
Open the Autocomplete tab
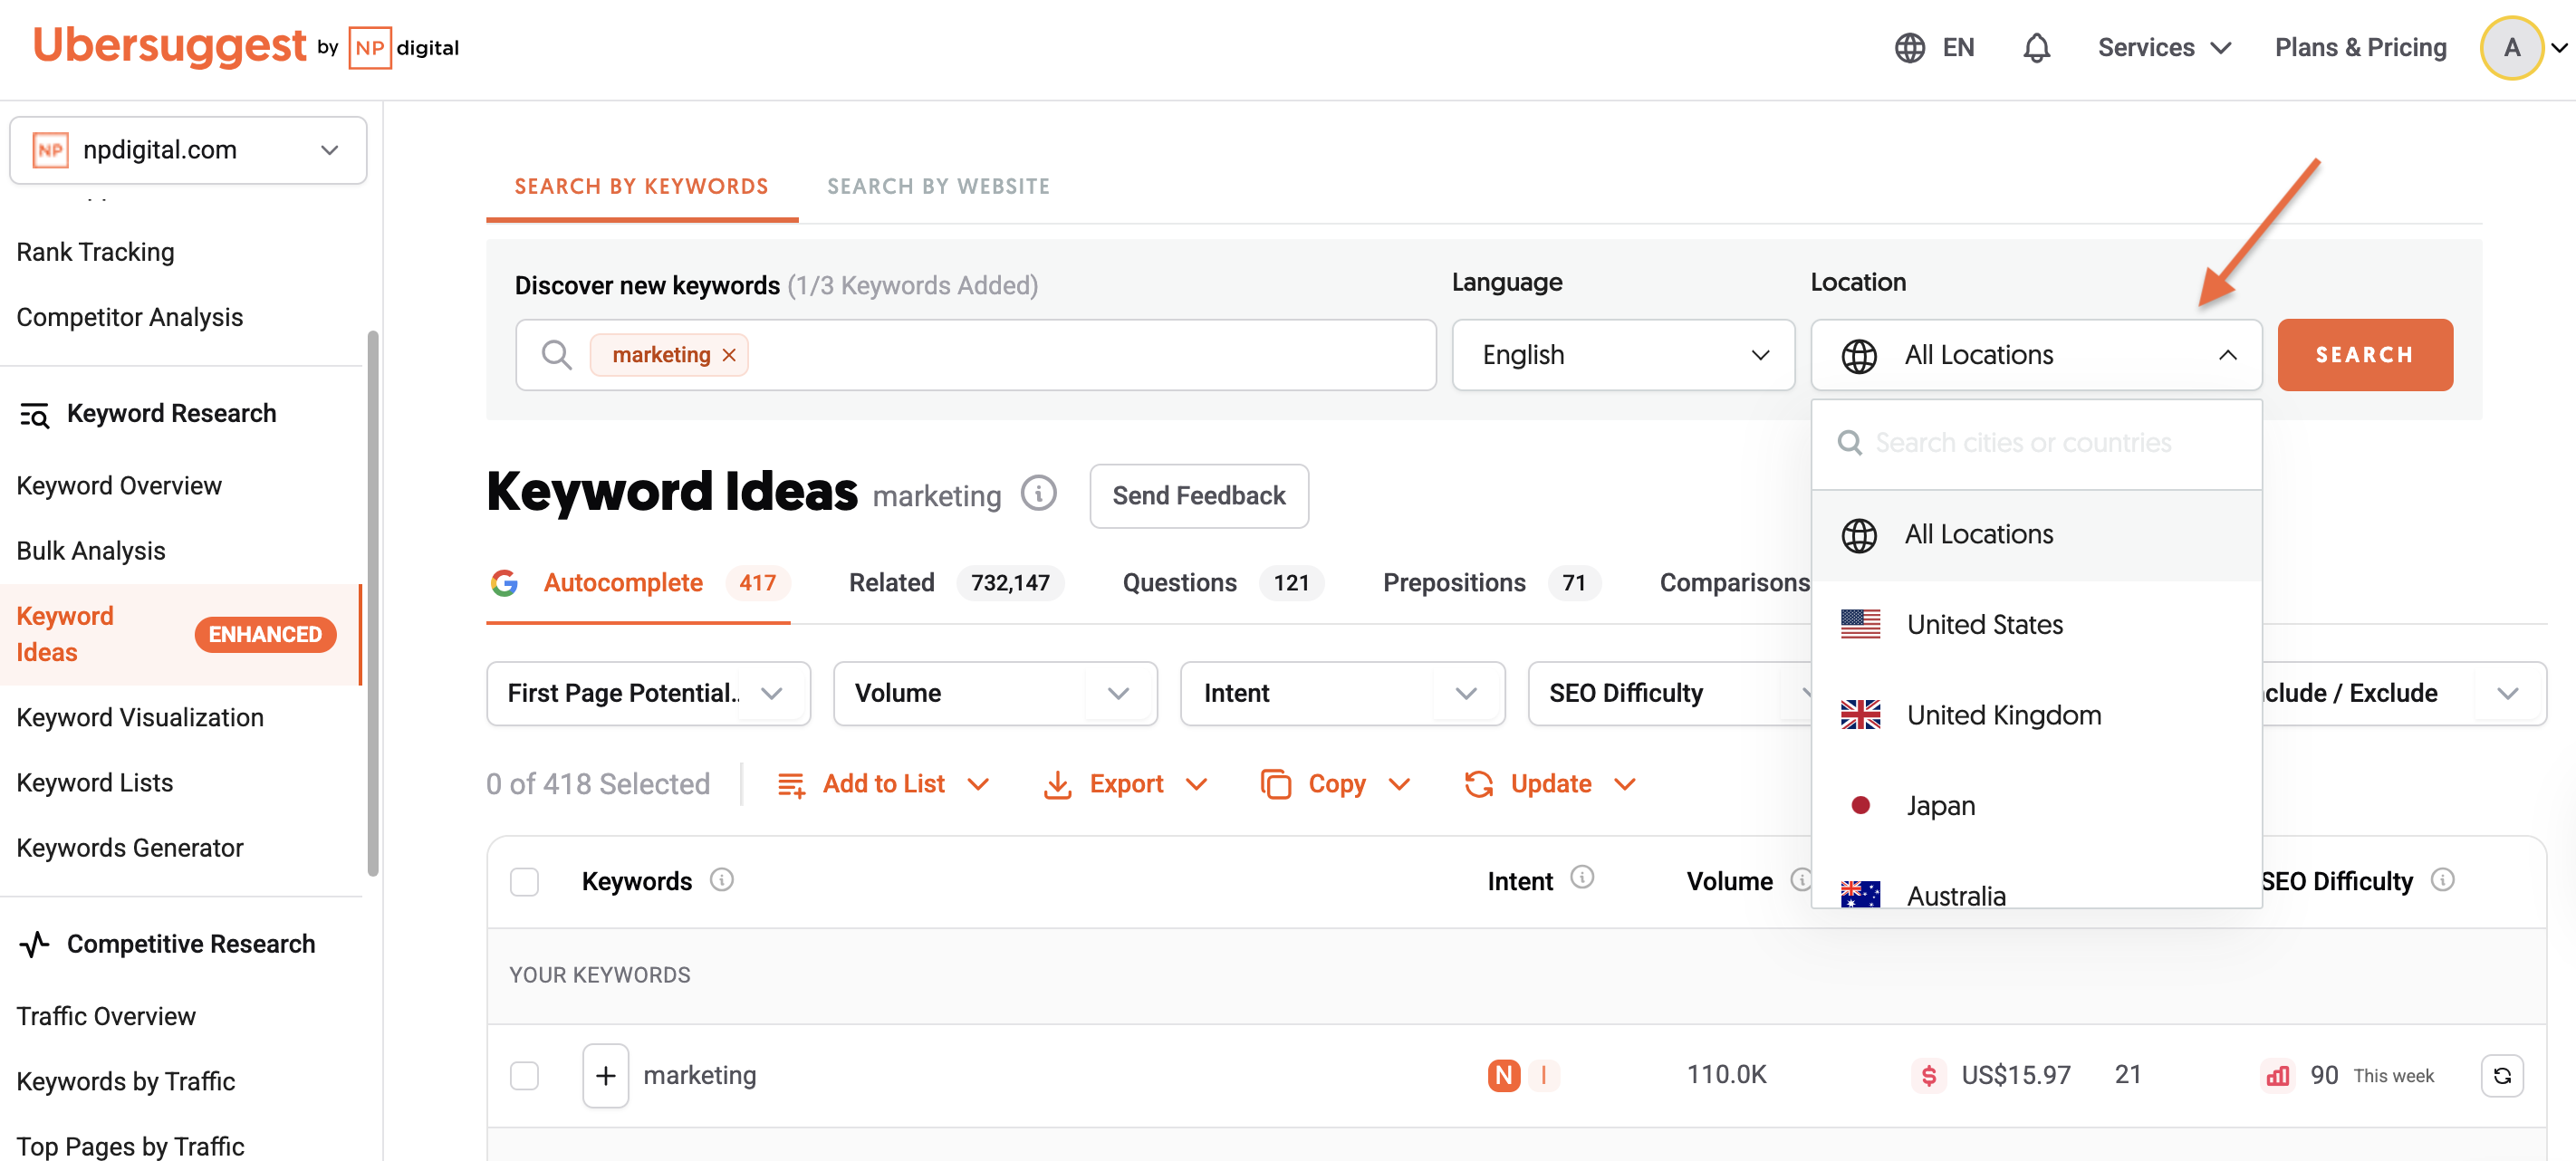pyautogui.click(x=638, y=583)
